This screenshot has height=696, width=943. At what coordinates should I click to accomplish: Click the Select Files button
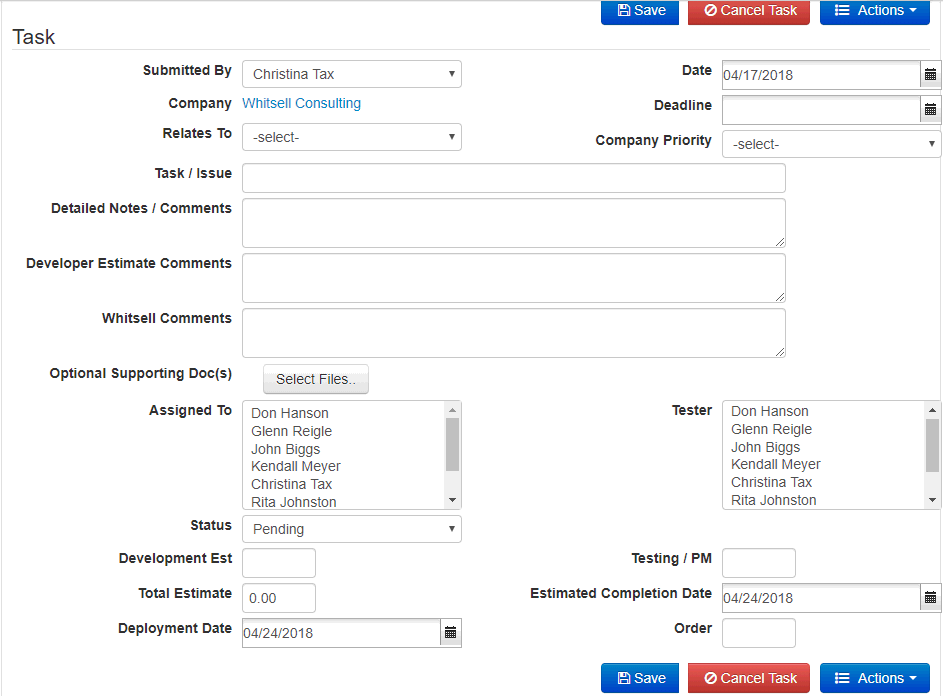tap(315, 379)
